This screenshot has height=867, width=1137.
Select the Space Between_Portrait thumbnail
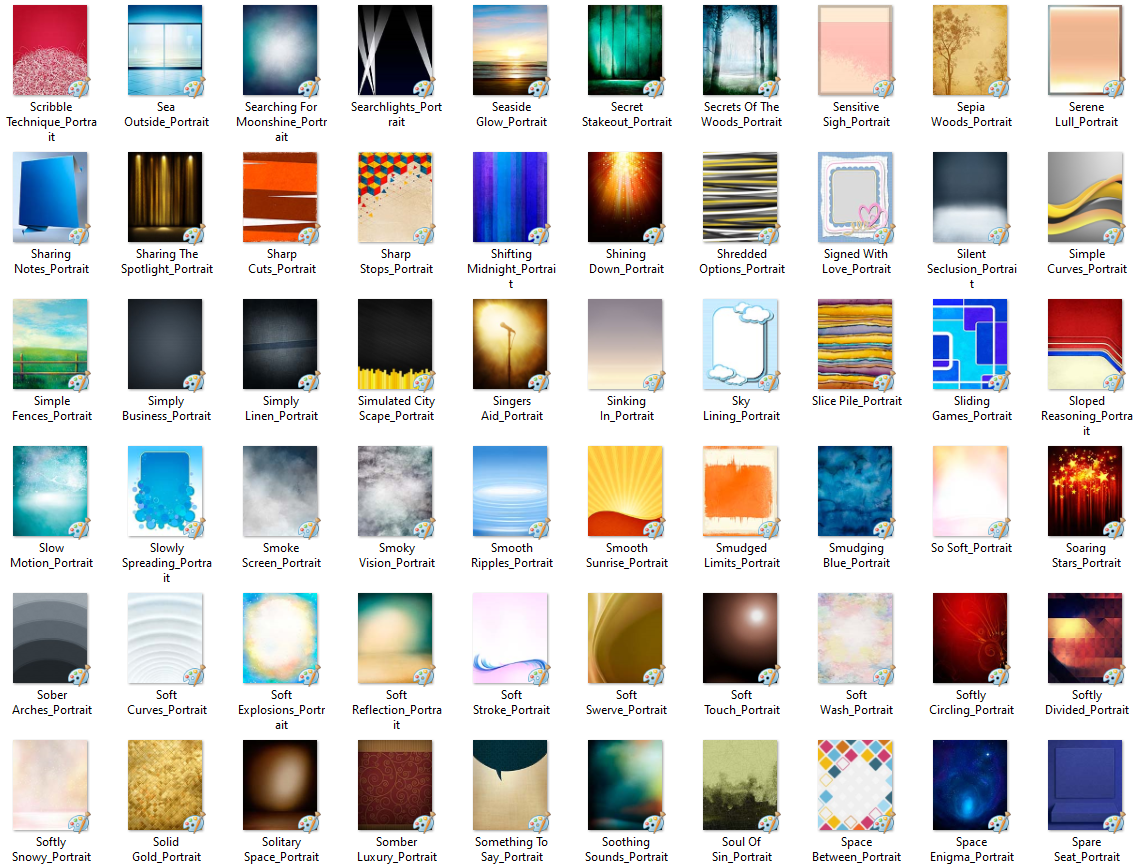coord(856,785)
